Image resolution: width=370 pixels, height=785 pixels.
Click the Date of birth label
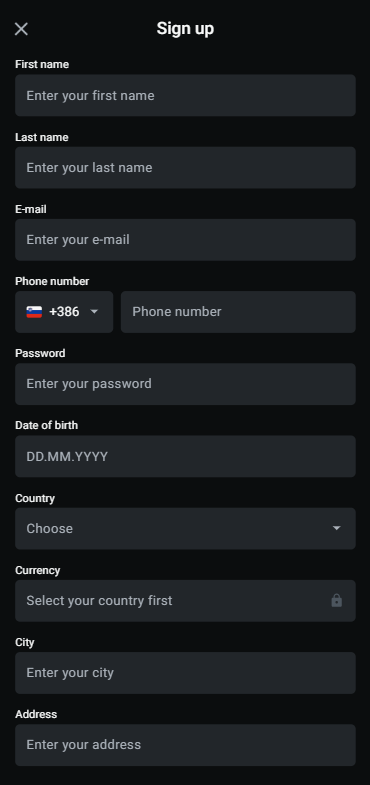[x=47, y=425]
